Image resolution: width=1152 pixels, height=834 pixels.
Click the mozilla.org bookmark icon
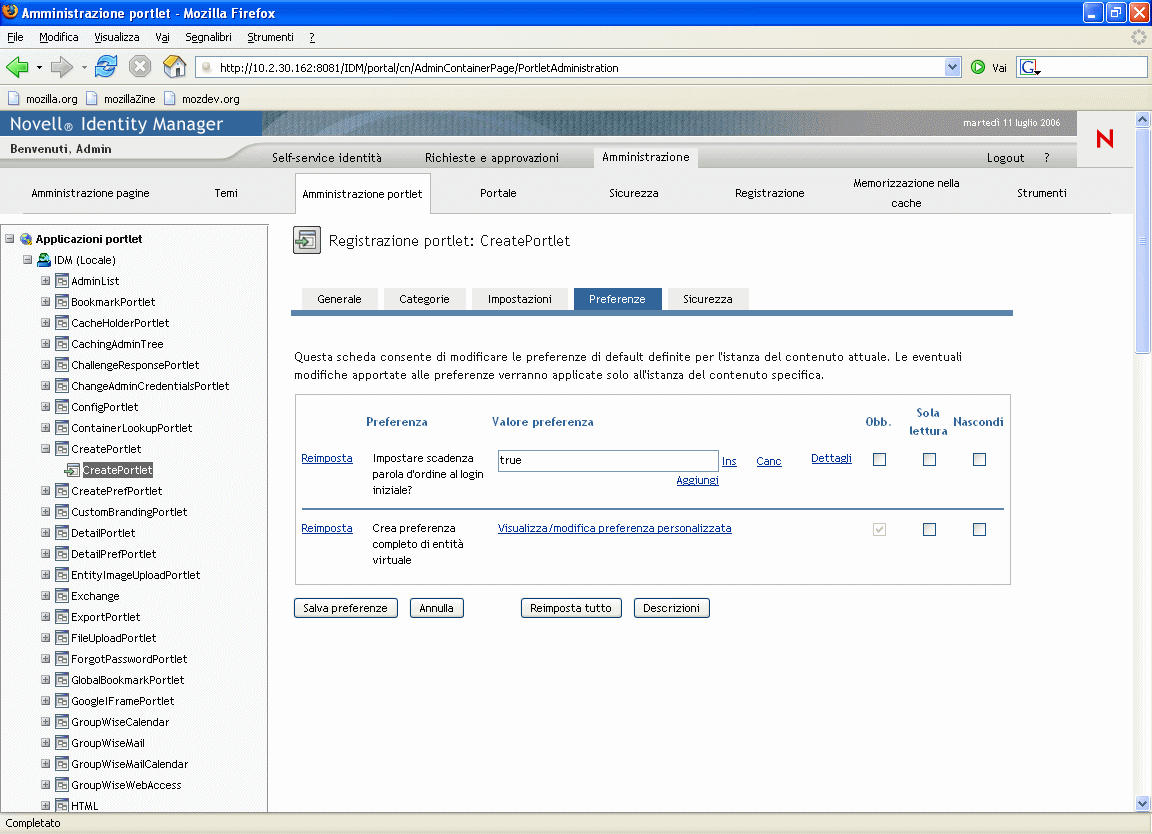coord(14,98)
